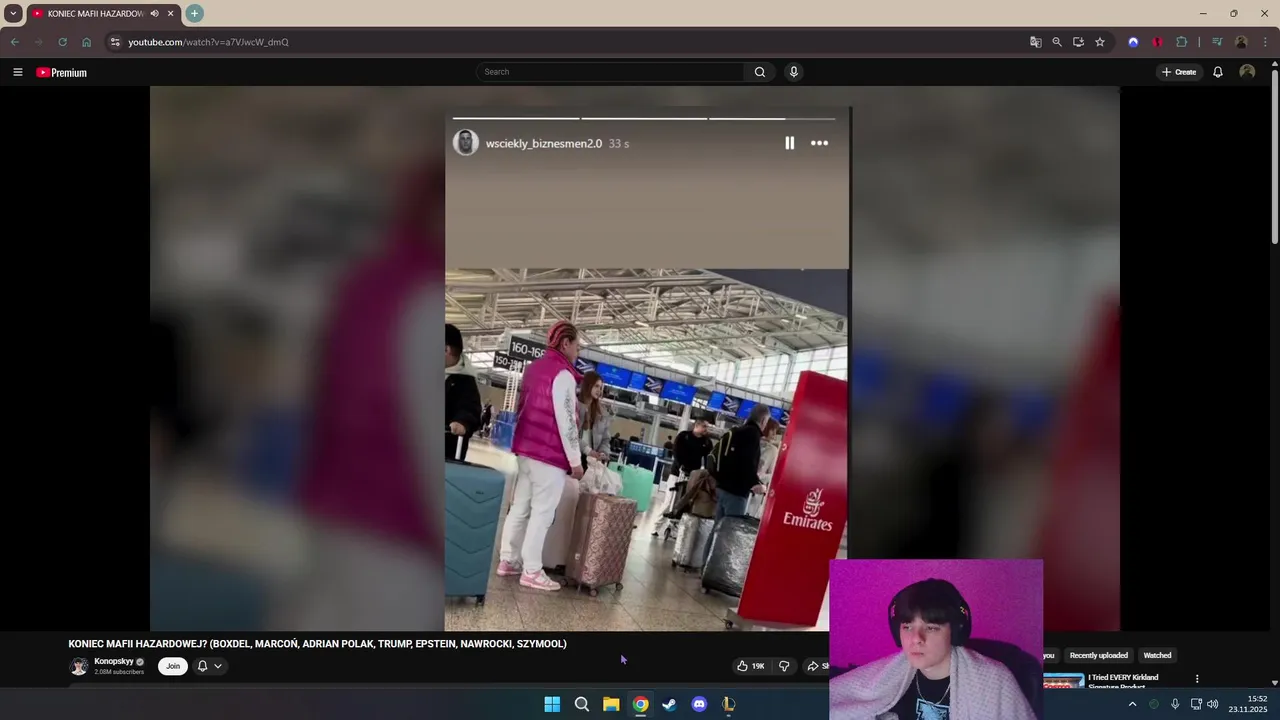
Task: Open the Windows Start menu
Action: 552,704
